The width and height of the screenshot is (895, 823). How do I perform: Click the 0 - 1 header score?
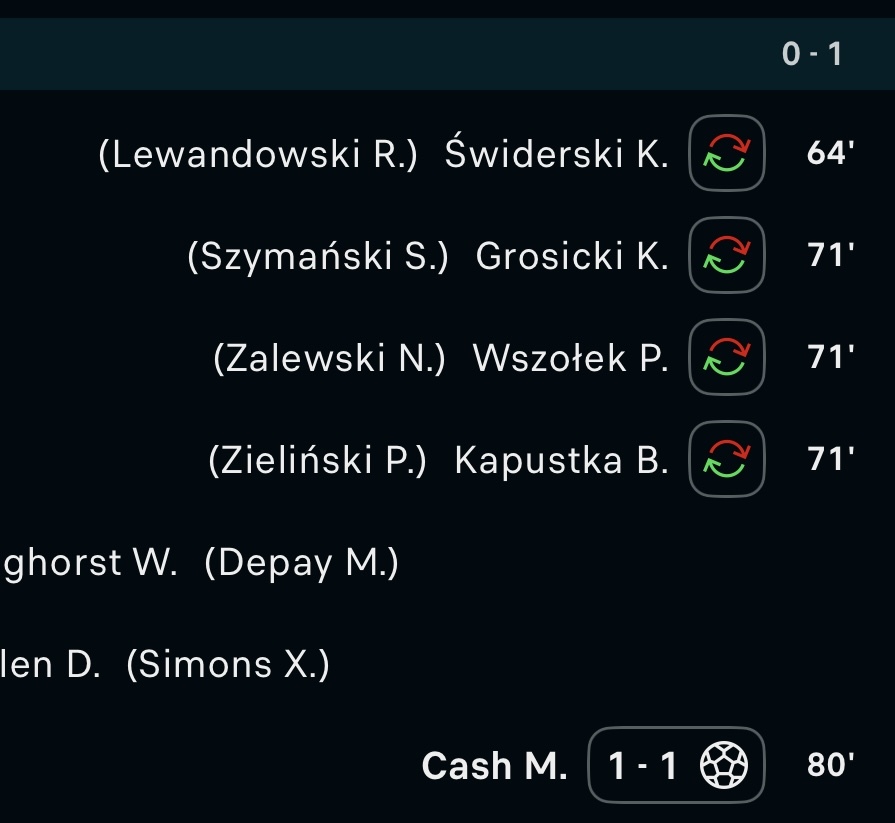tap(812, 54)
